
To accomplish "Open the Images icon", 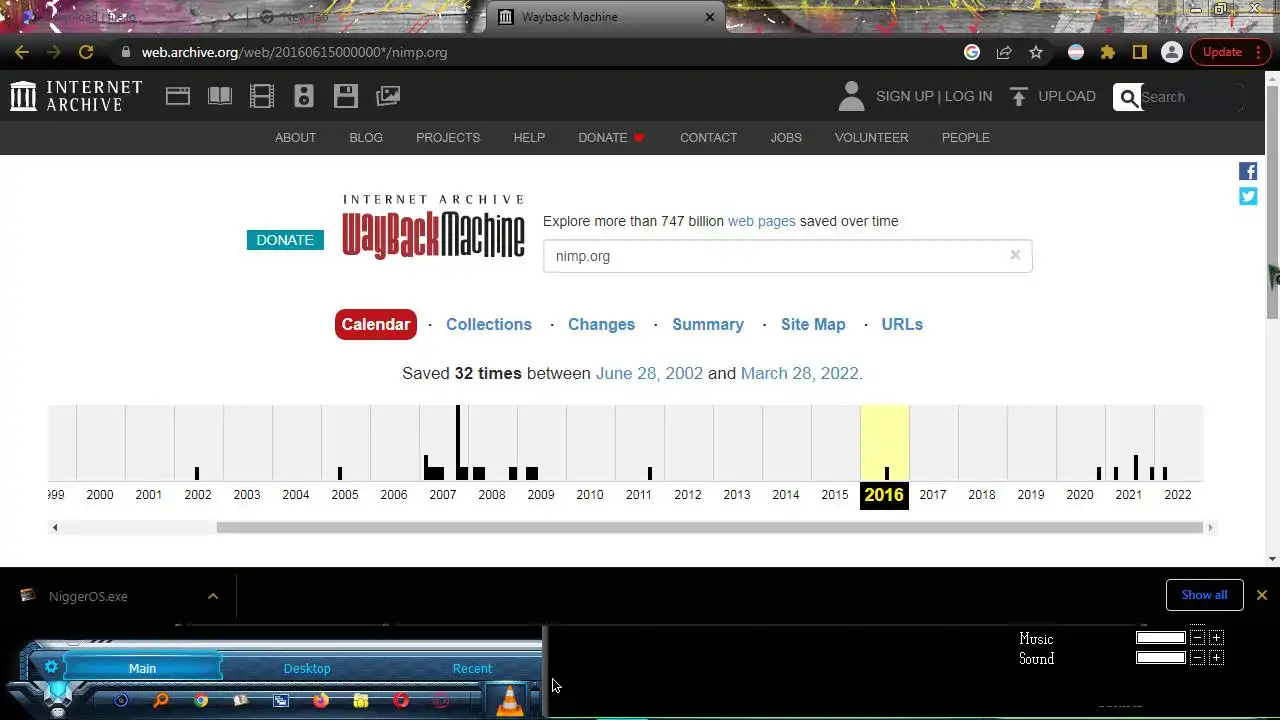I will click(x=388, y=96).
